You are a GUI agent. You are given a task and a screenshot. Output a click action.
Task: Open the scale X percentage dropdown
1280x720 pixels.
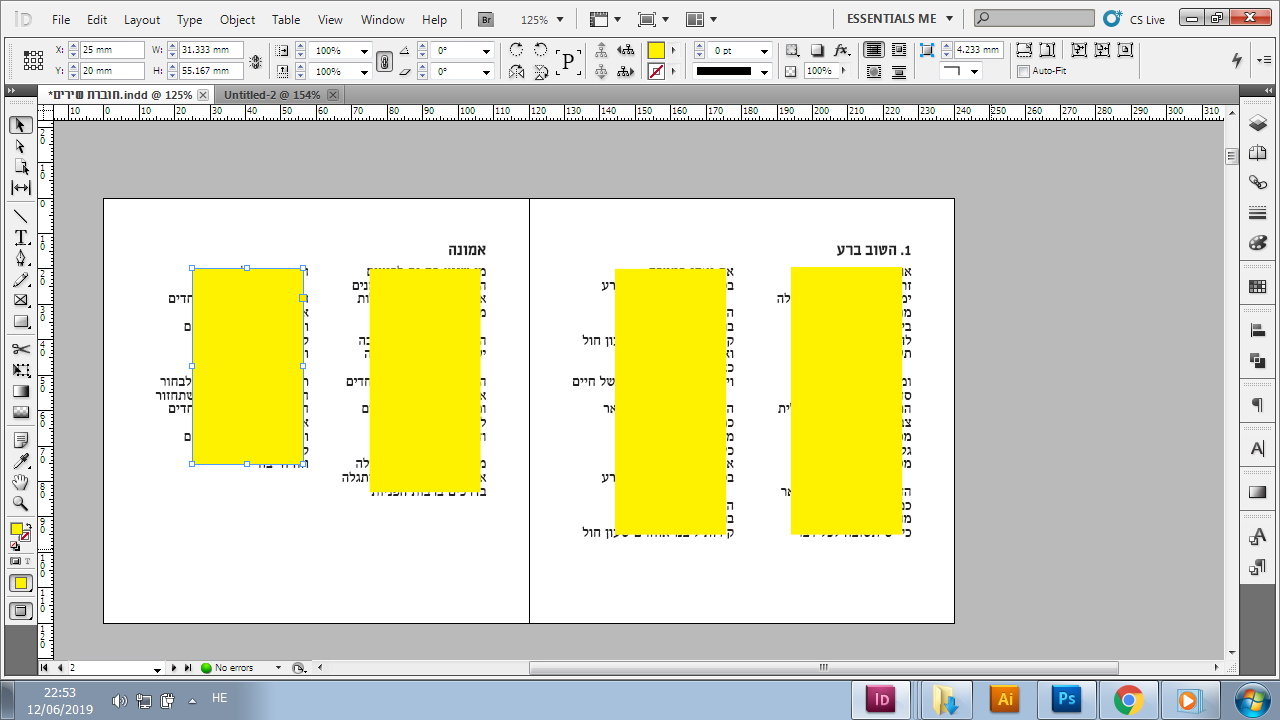(x=363, y=50)
